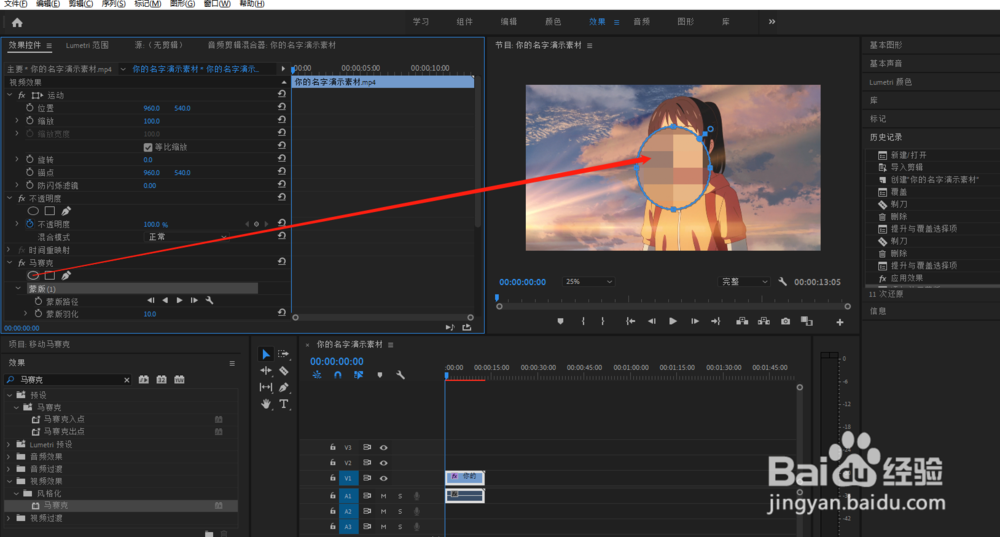The width and height of the screenshot is (1000, 537).
Task: Step forward one frame in program monitor
Action: (695, 321)
